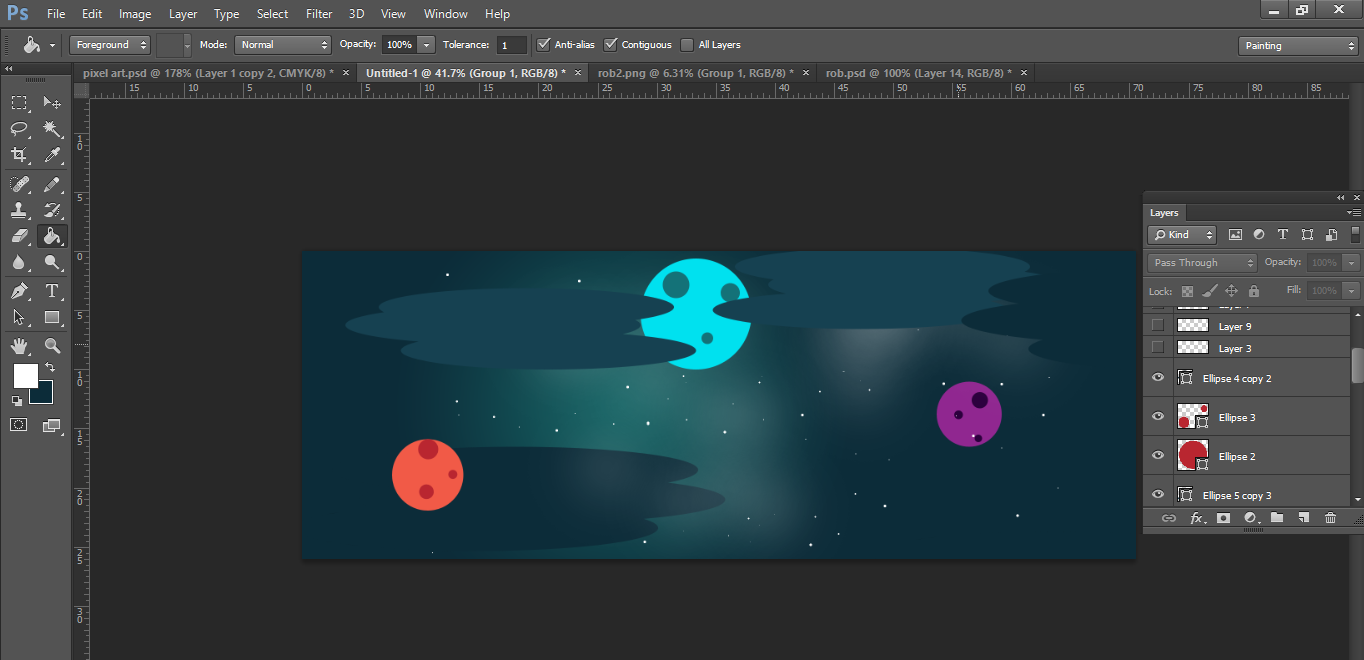Swap foreground and background colors
Image resolution: width=1364 pixels, height=660 pixels.
point(50,368)
